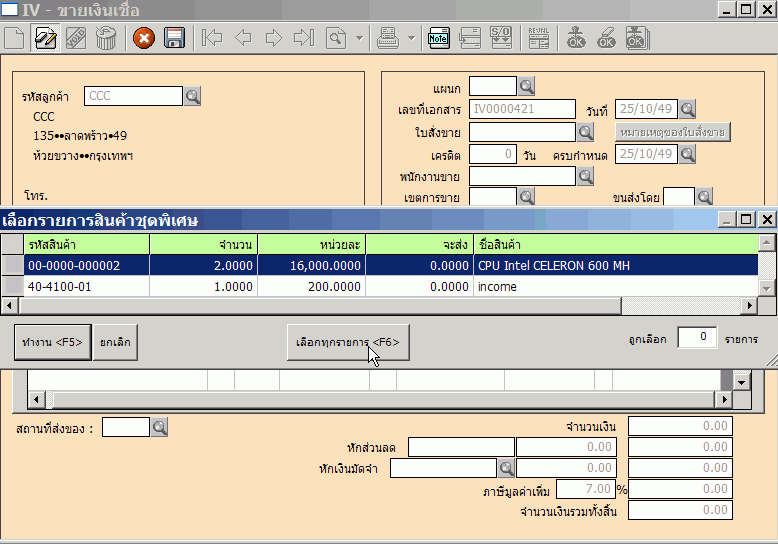Expand the find document dropdown arrow

[360, 39]
